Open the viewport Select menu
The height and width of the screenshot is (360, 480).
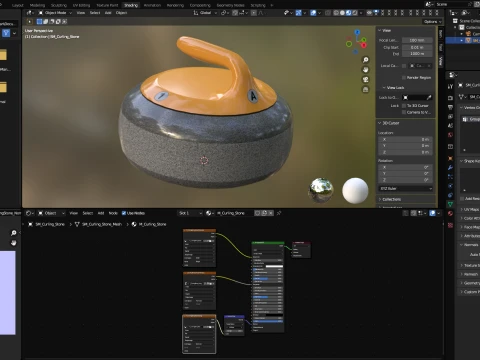(95, 13)
